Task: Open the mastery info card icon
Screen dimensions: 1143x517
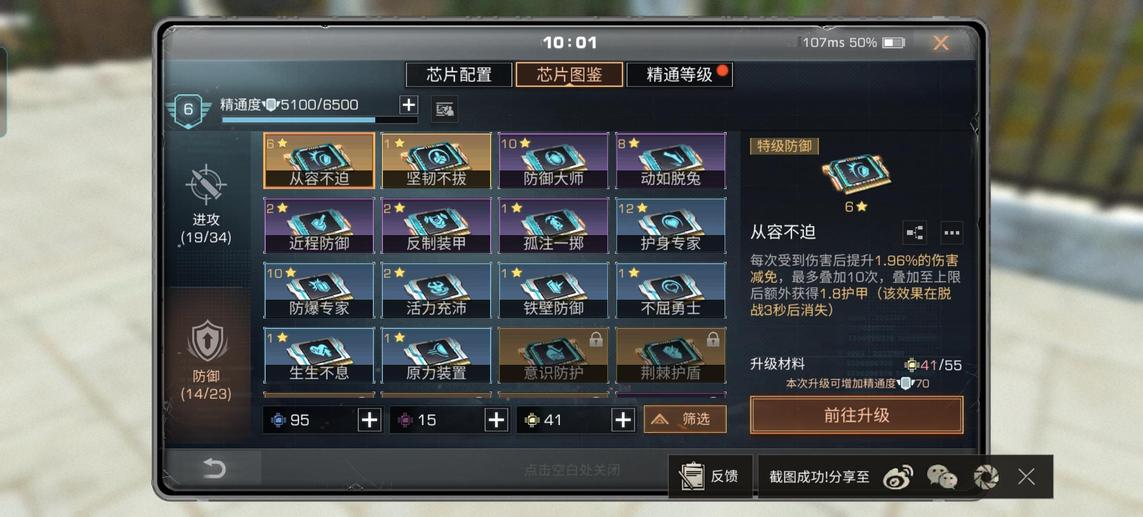Action: click(444, 109)
